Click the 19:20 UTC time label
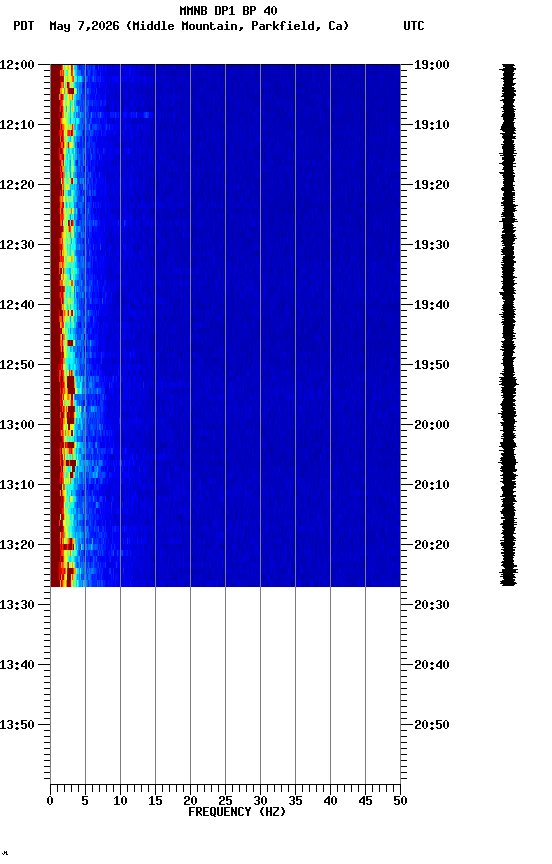552x864 pixels. pos(432,185)
